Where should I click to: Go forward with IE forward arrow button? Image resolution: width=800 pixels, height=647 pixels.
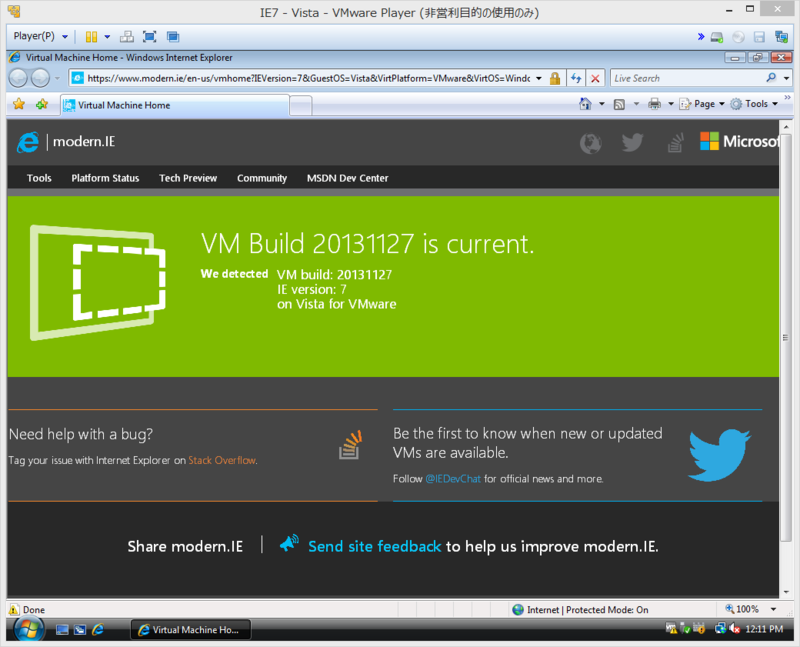pos(40,78)
